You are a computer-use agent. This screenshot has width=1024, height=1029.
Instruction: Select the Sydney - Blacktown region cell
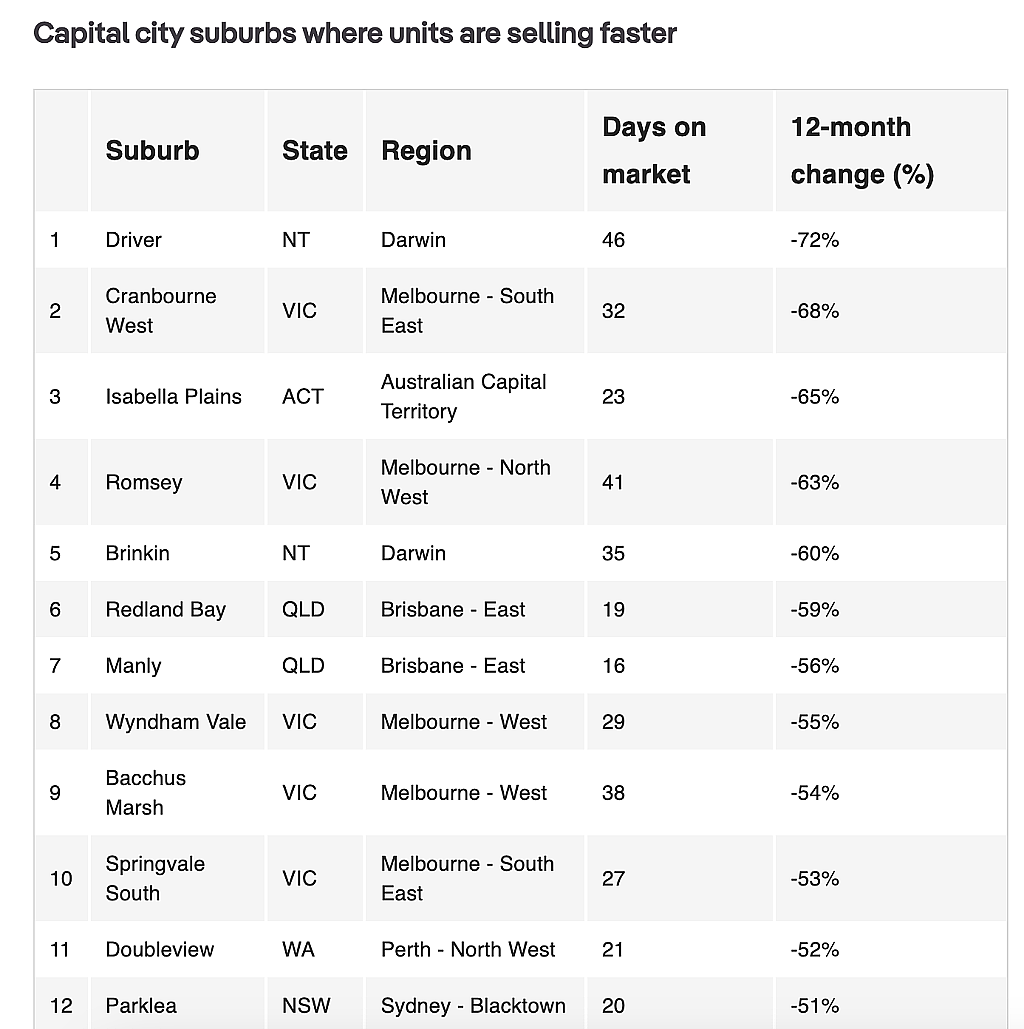(x=475, y=1005)
